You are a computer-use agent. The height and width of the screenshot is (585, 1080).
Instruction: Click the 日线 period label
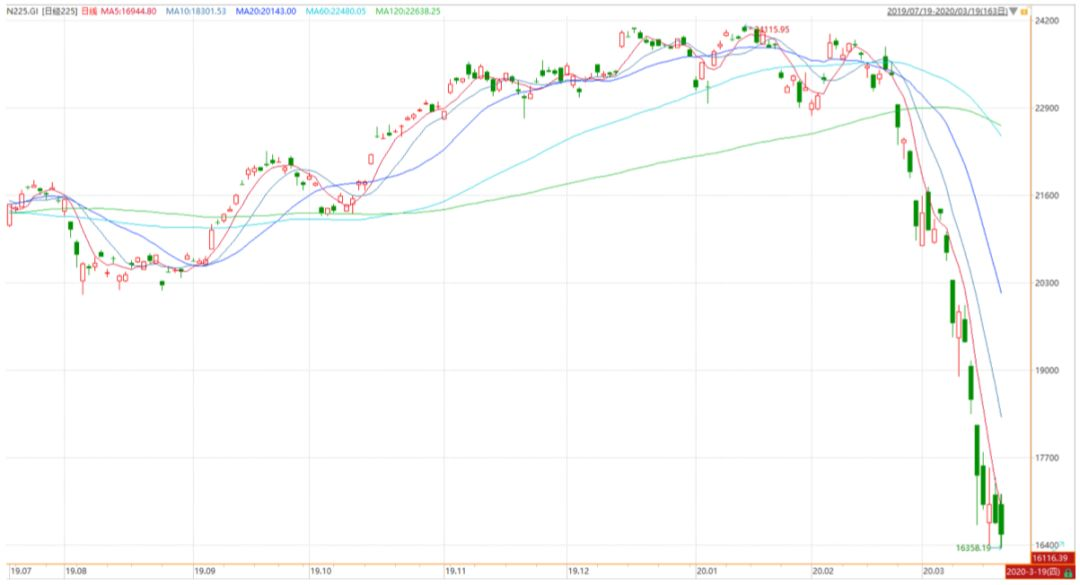89,11
